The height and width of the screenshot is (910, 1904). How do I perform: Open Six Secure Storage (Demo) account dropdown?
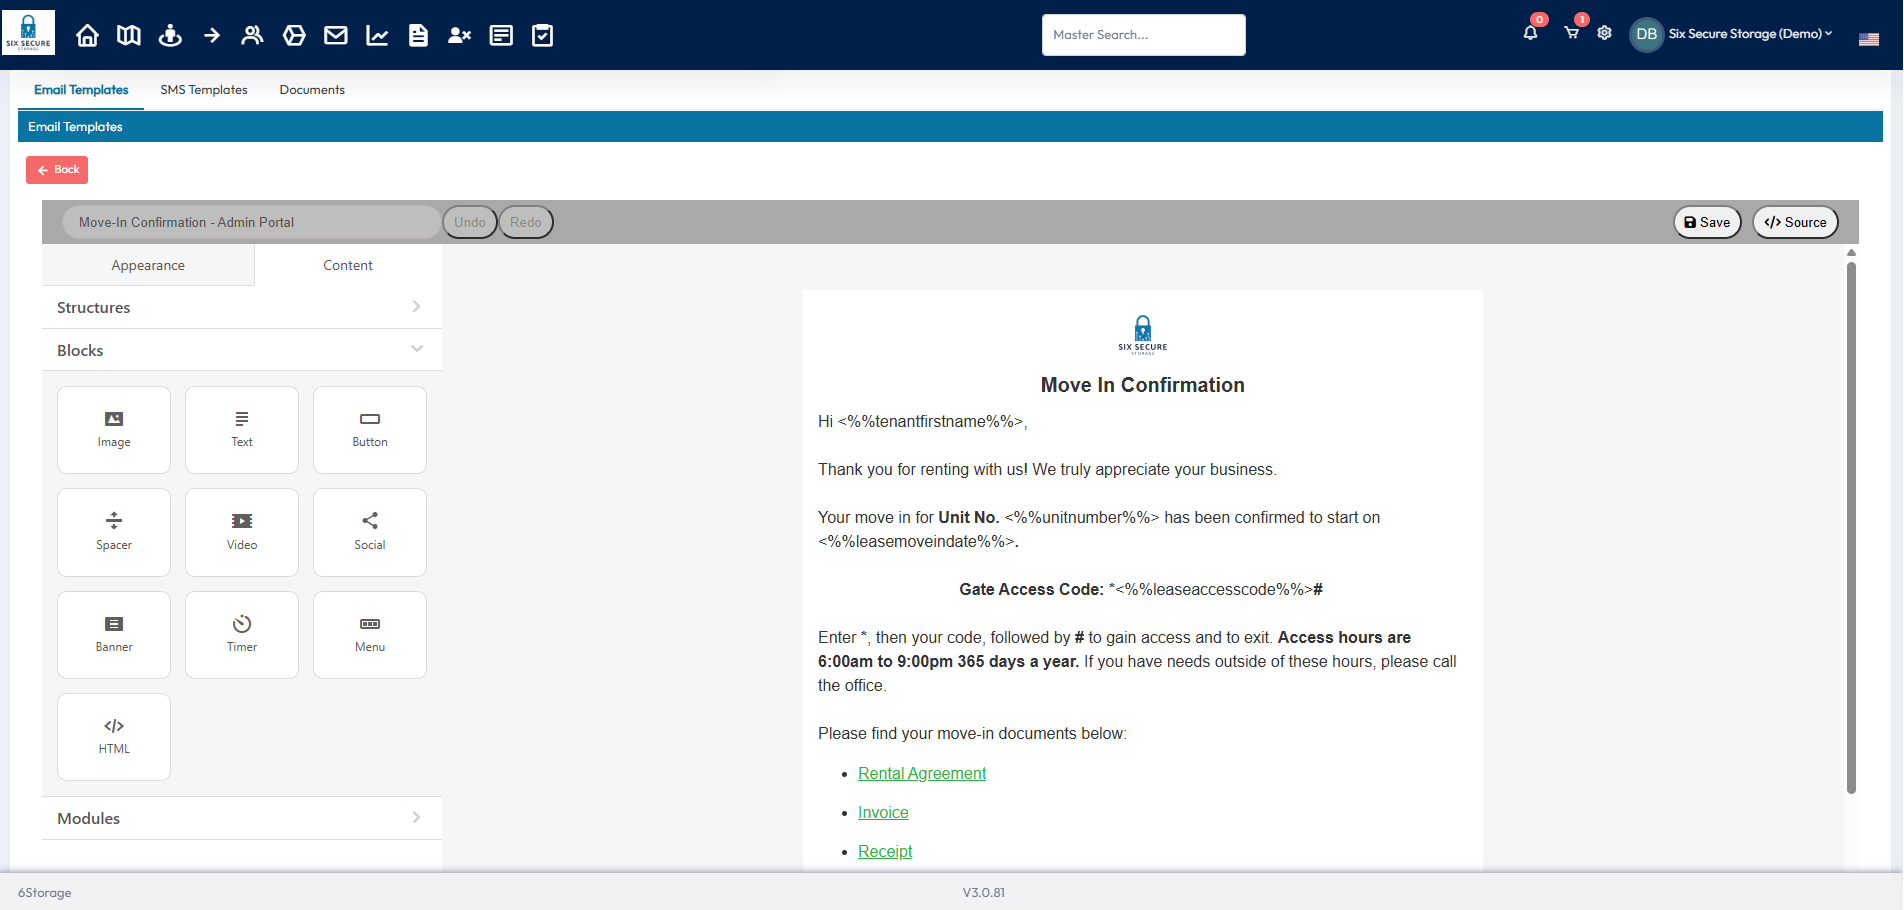tap(1750, 34)
